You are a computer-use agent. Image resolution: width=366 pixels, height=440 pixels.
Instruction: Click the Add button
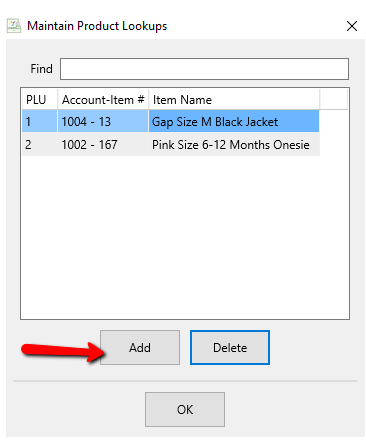coord(140,347)
